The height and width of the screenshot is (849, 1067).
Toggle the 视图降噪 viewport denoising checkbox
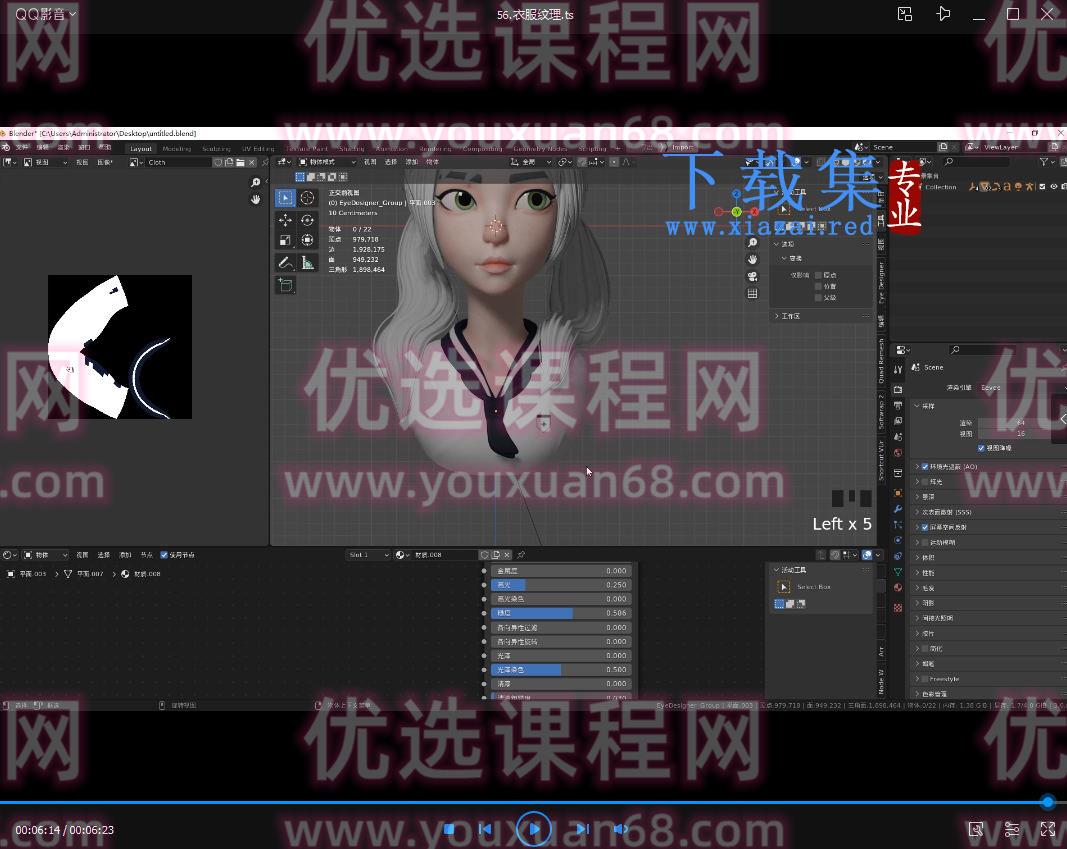[981, 448]
